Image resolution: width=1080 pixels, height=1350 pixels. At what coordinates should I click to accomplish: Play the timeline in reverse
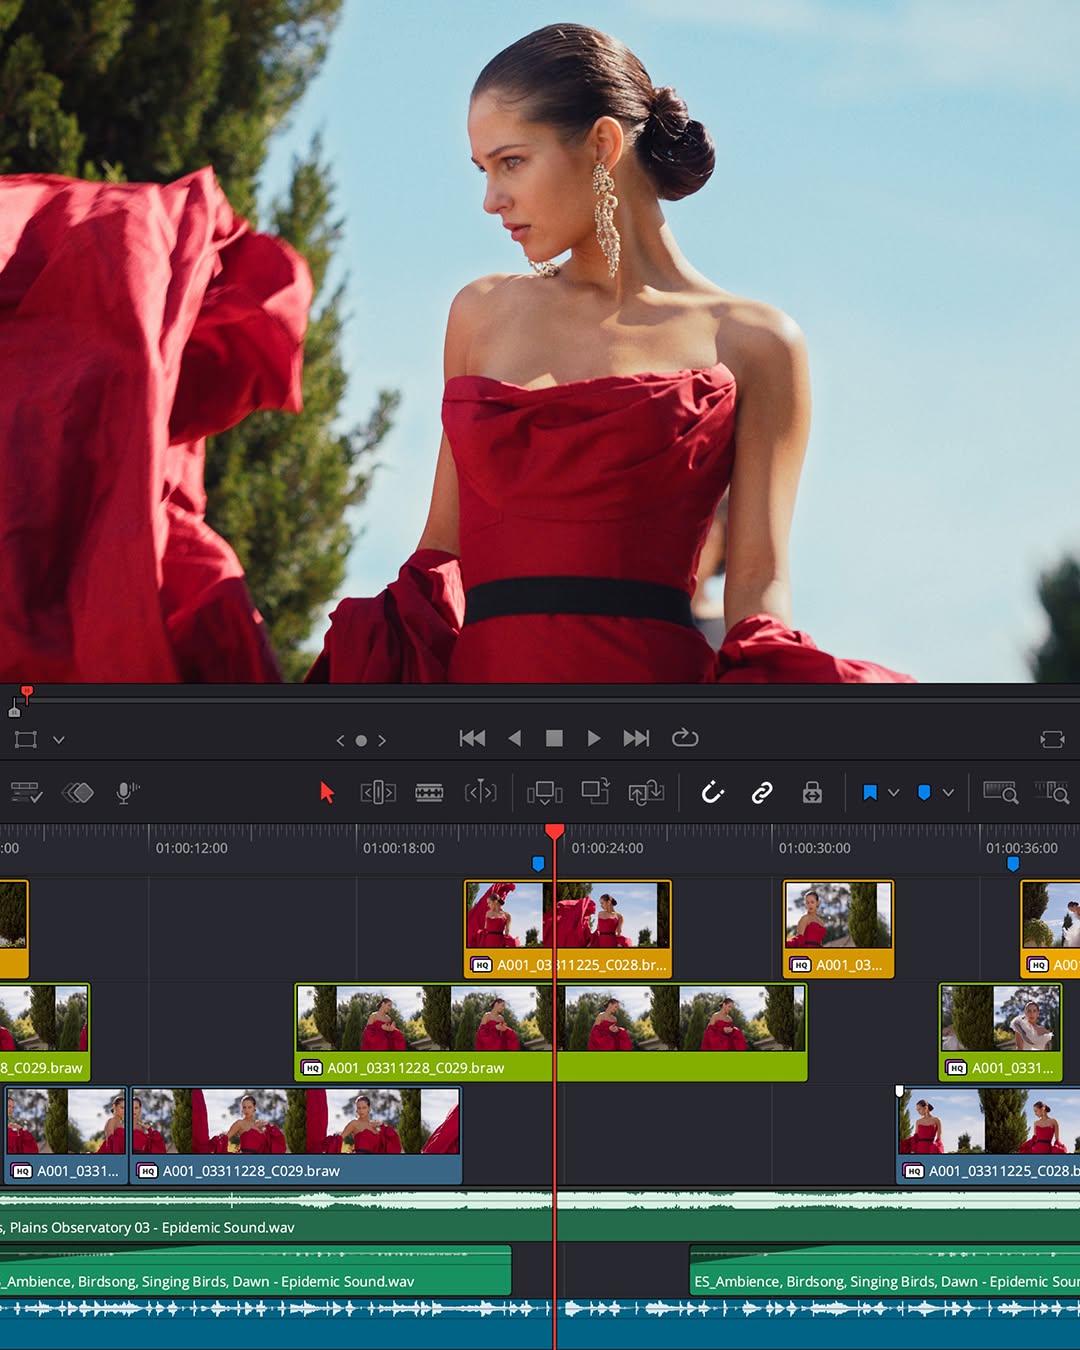tap(514, 738)
